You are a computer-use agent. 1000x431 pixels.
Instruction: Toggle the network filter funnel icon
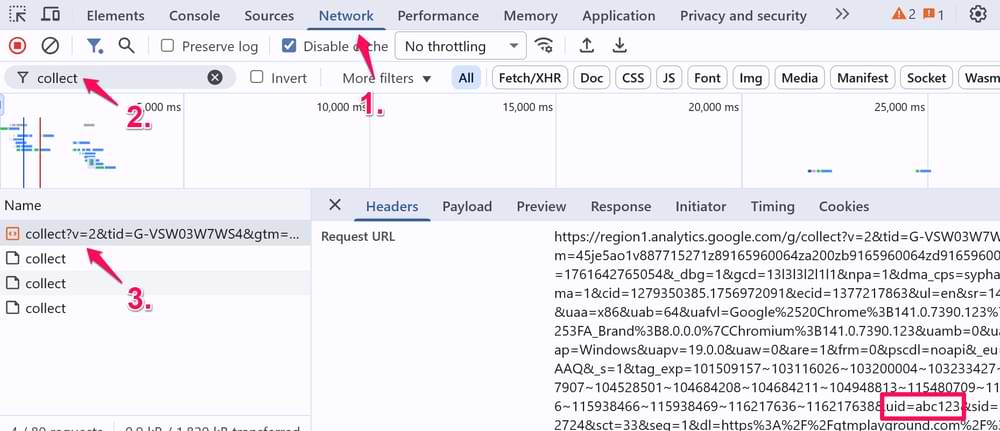94,46
